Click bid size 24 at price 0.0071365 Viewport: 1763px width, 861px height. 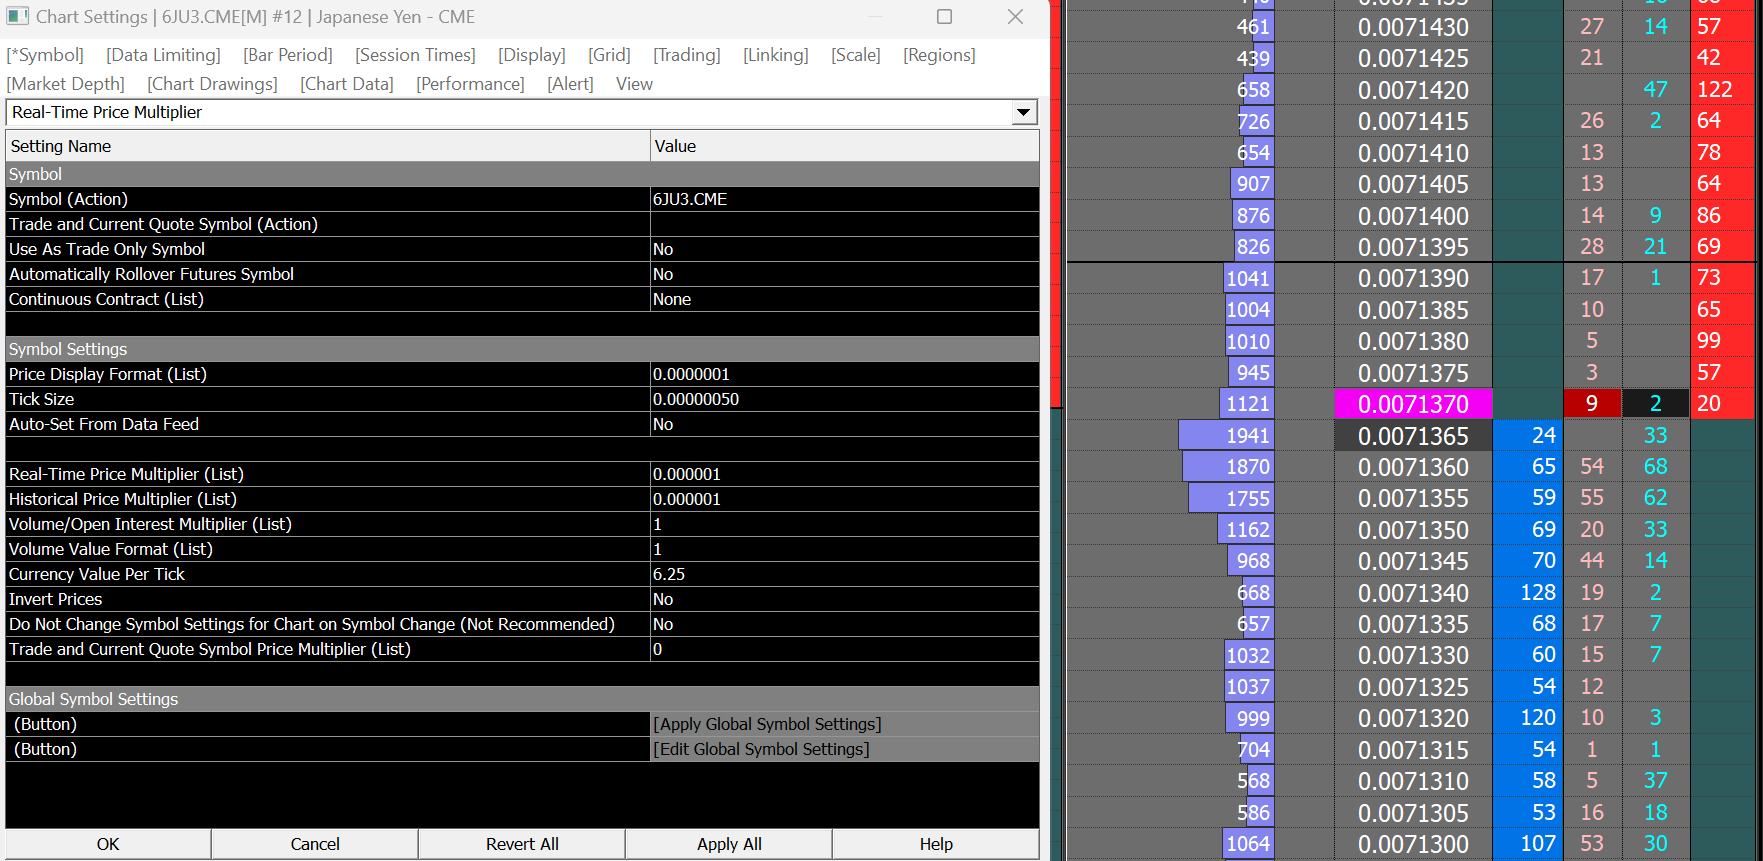(1528, 436)
